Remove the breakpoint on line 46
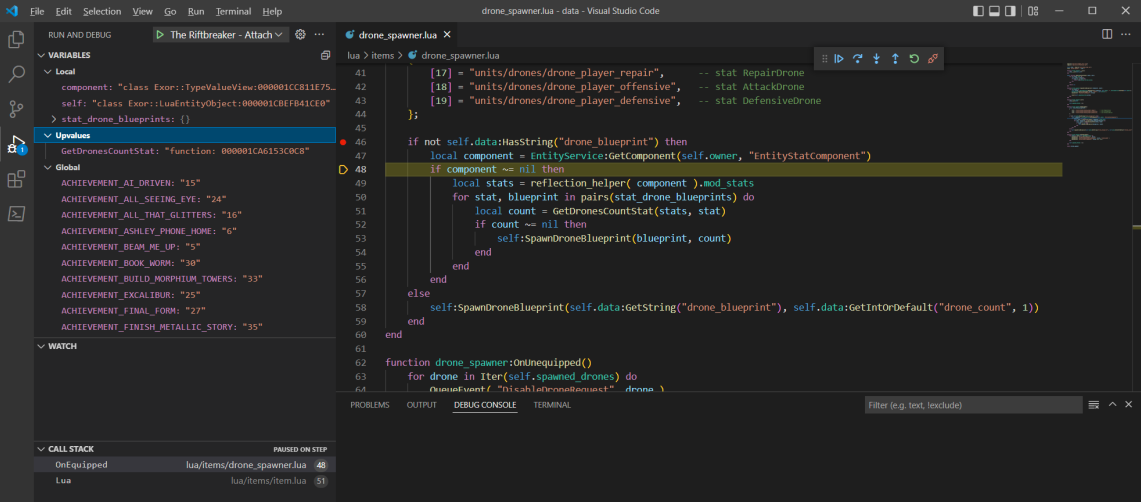The height and width of the screenshot is (502, 1141). (343, 142)
